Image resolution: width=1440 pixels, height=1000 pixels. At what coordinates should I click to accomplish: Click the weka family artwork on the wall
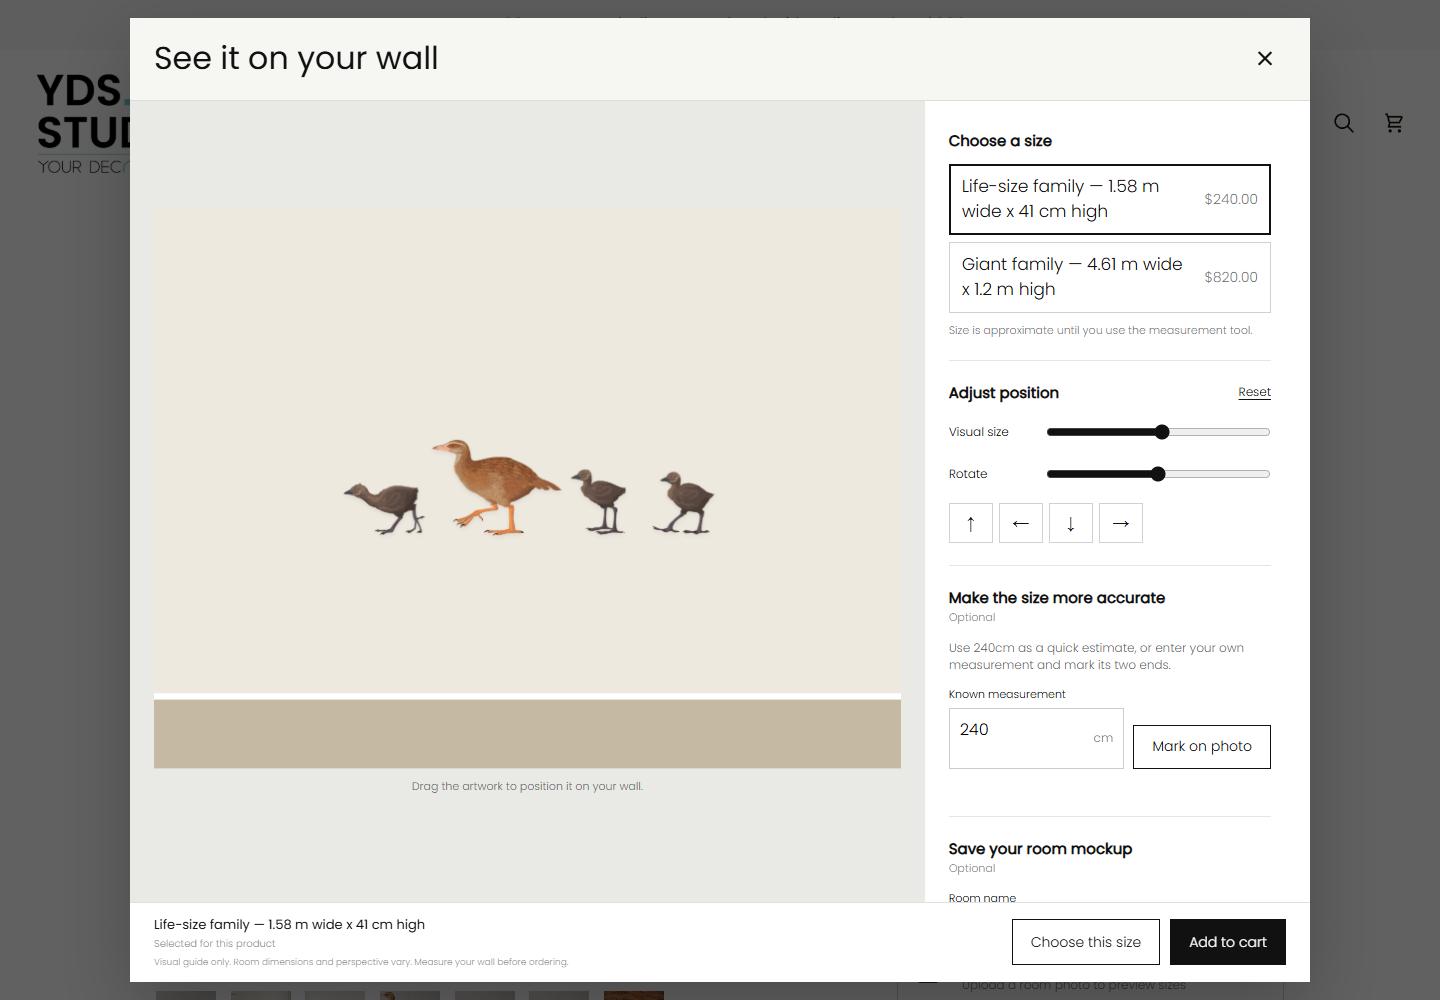pos(529,488)
